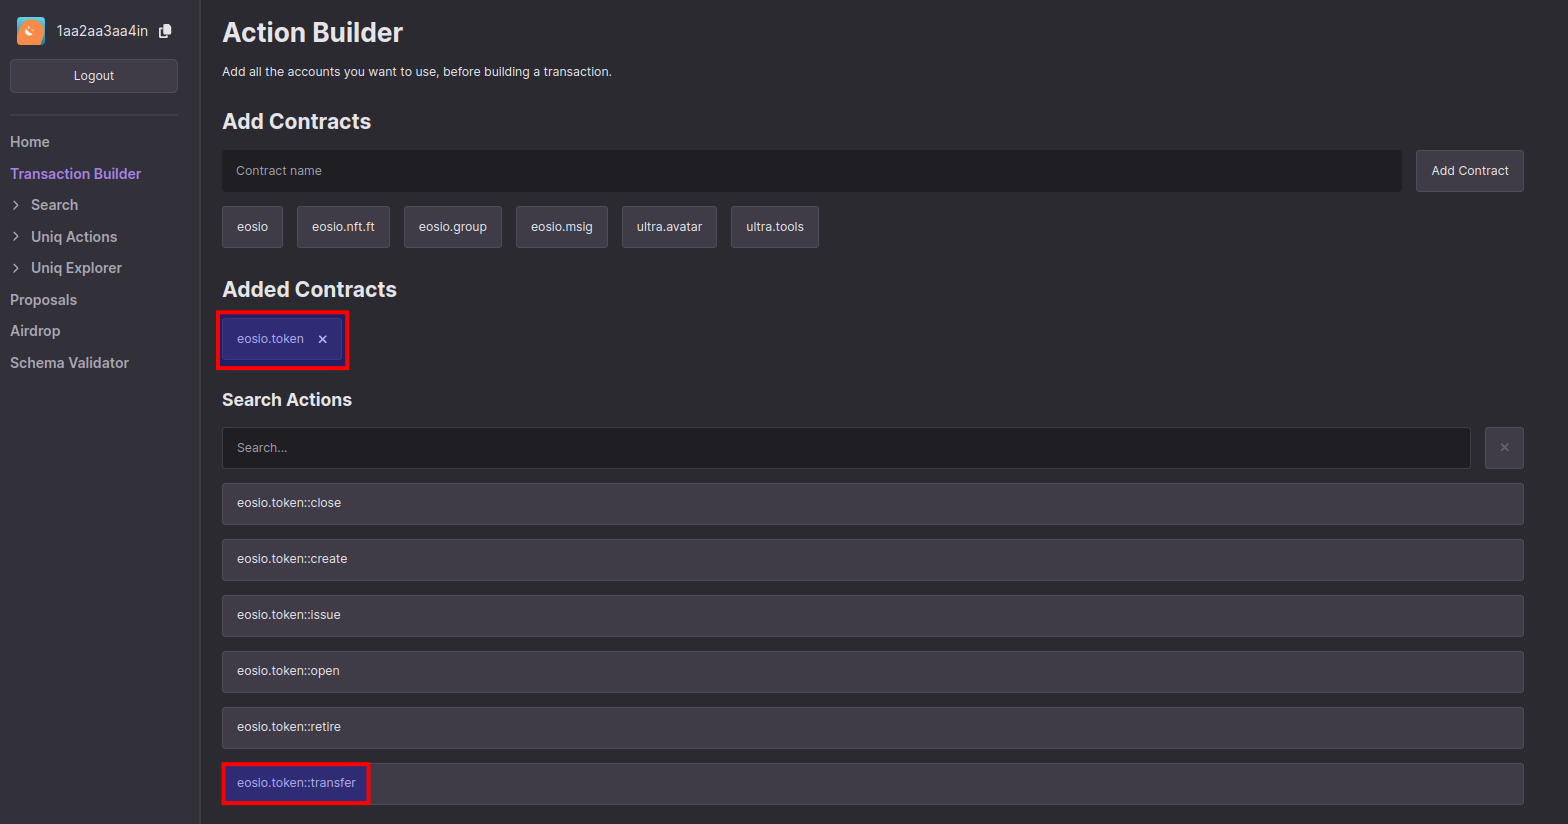This screenshot has width=1568, height=824.
Task: Open the Proposals page
Action: [x=43, y=300]
